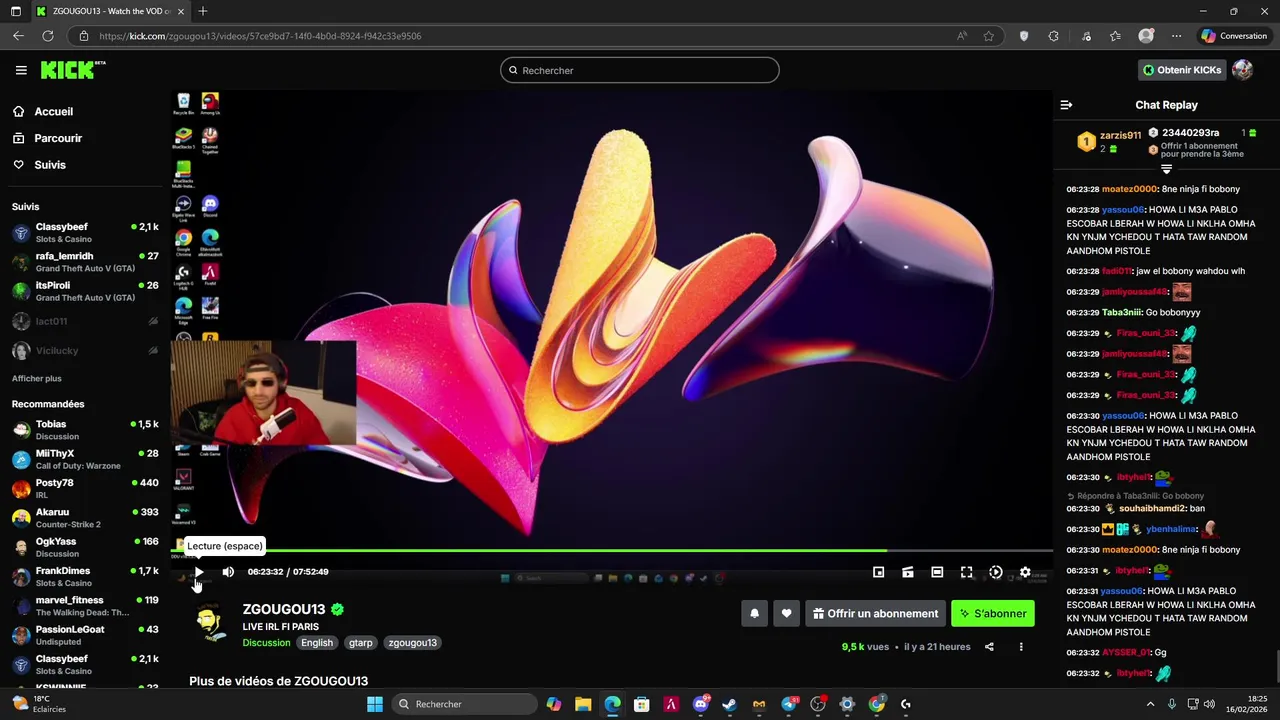Image resolution: width=1280 pixels, height=720 pixels.
Task: Go back using the browser back arrow
Action: 19,36
